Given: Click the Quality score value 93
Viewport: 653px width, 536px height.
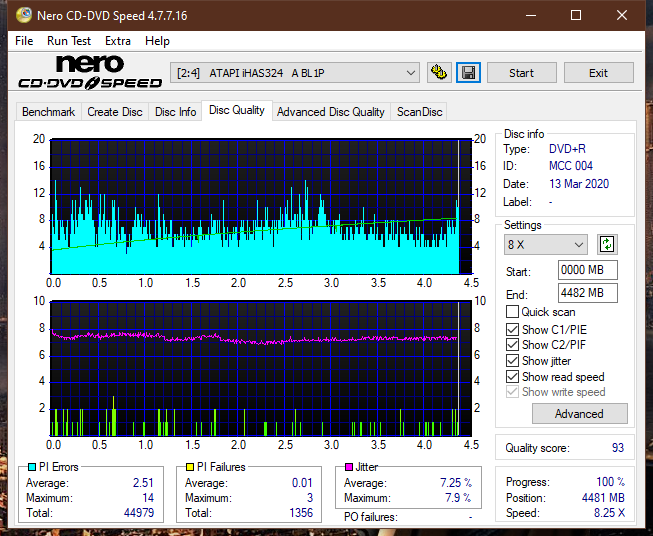Looking at the screenshot, I should 618,448.
